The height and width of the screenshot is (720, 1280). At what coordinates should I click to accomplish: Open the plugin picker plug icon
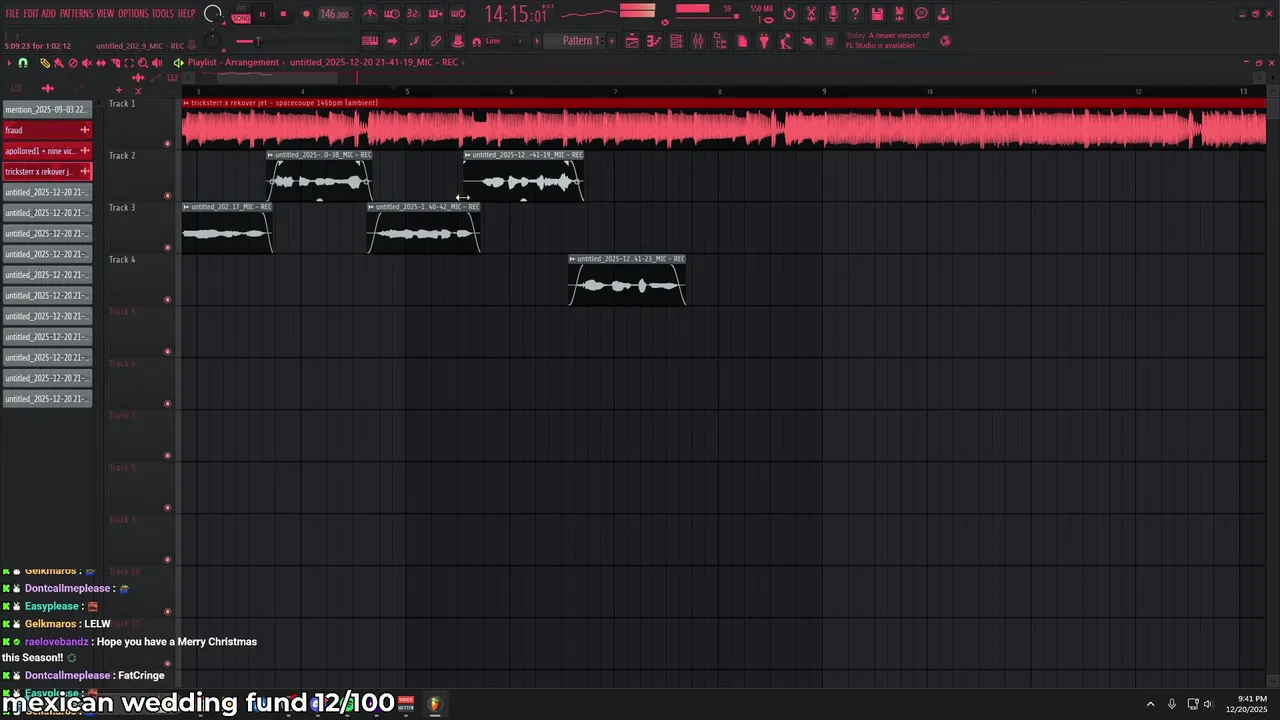click(x=764, y=41)
